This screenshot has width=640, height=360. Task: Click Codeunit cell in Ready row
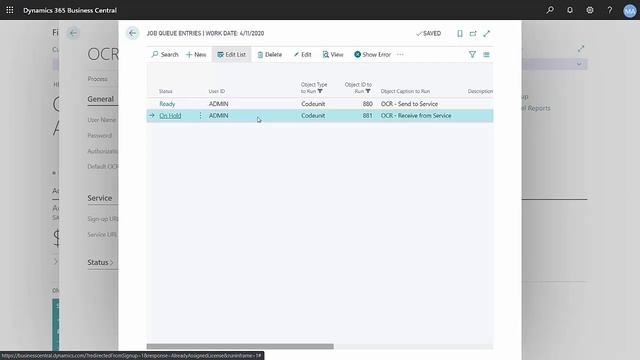[x=313, y=104]
